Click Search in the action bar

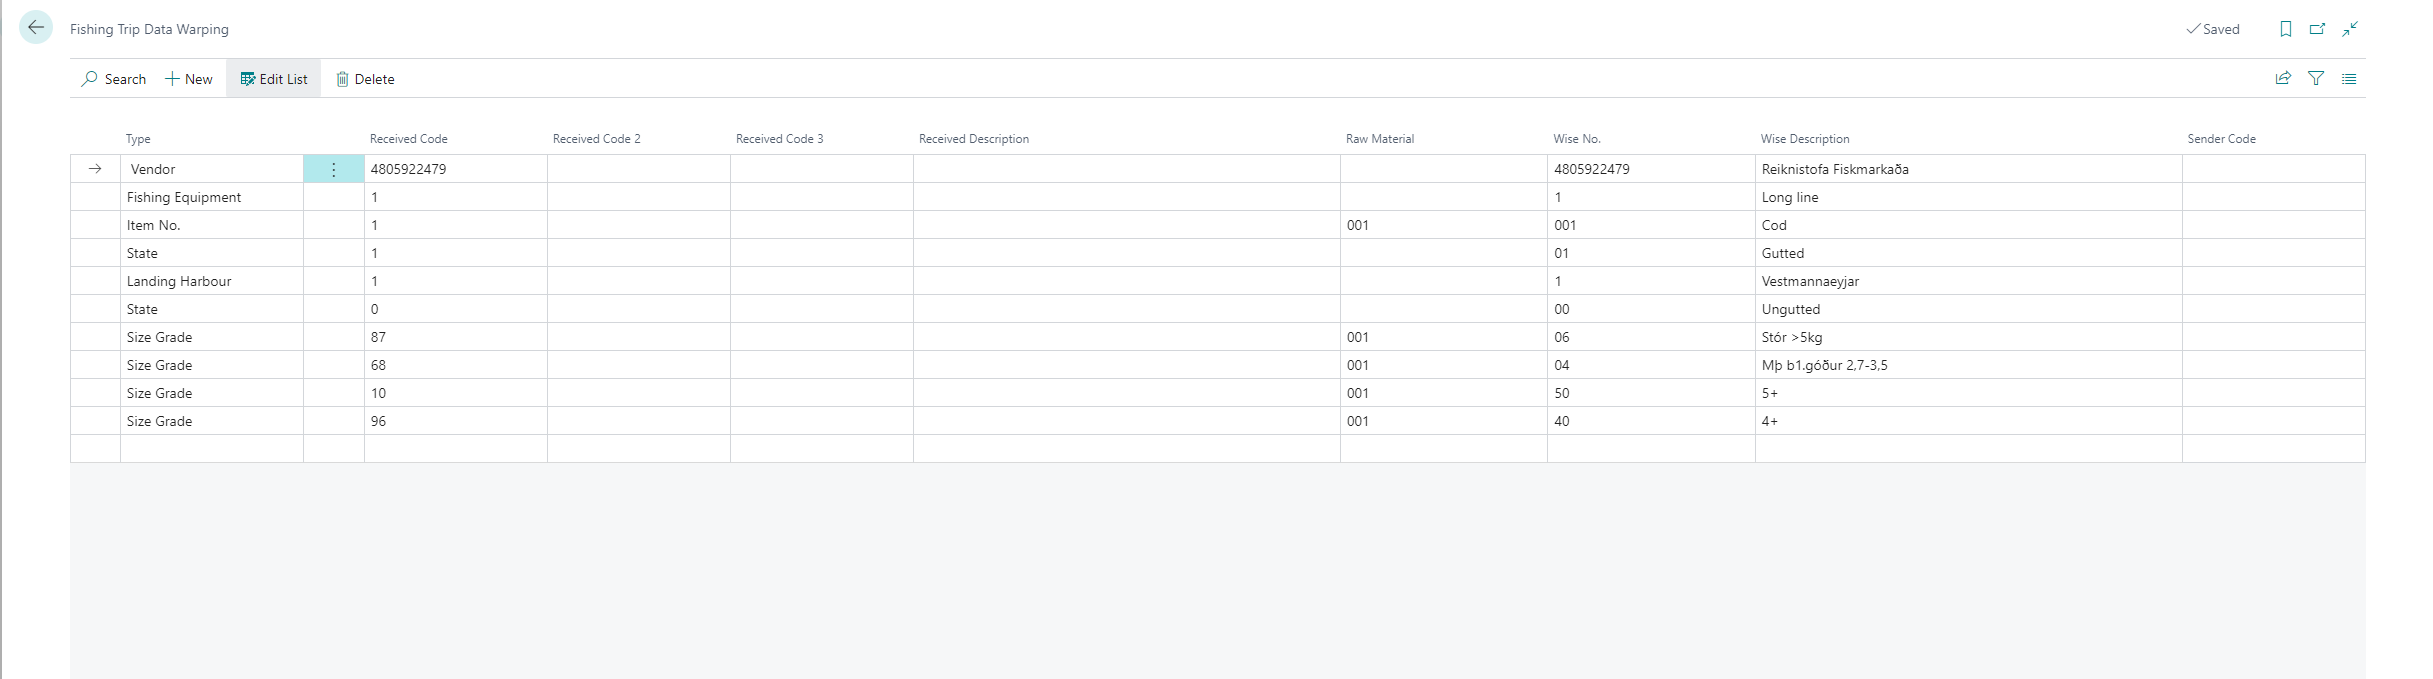pos(114,79)
